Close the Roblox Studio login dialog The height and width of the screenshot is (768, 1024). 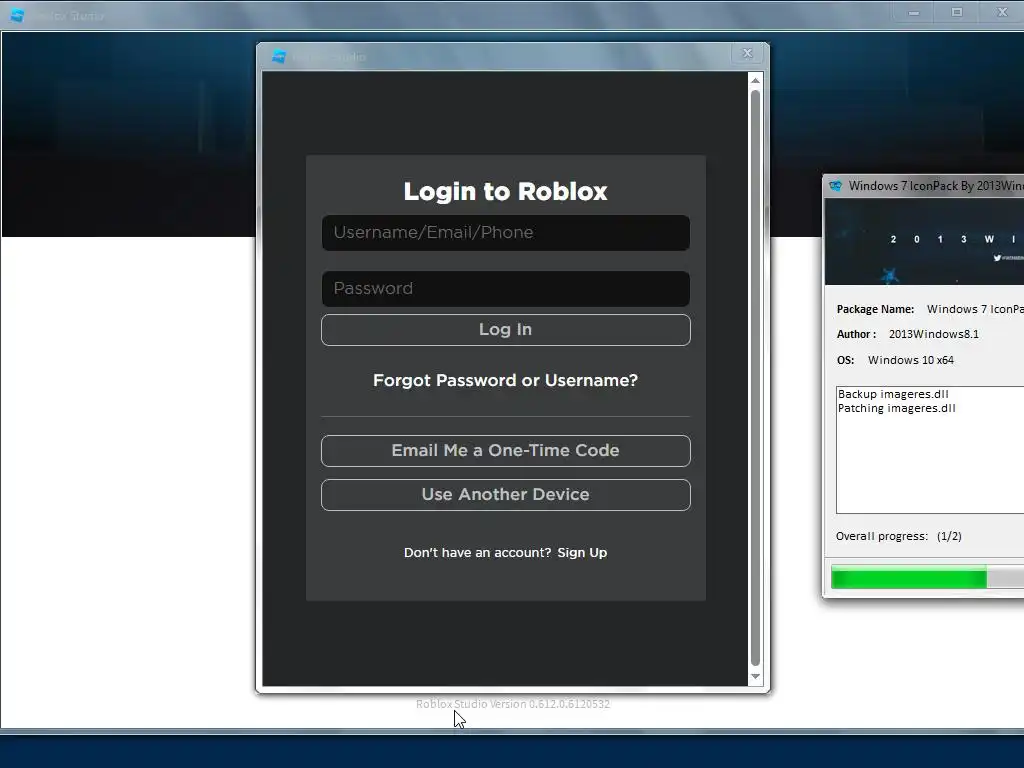coord(747,54)
